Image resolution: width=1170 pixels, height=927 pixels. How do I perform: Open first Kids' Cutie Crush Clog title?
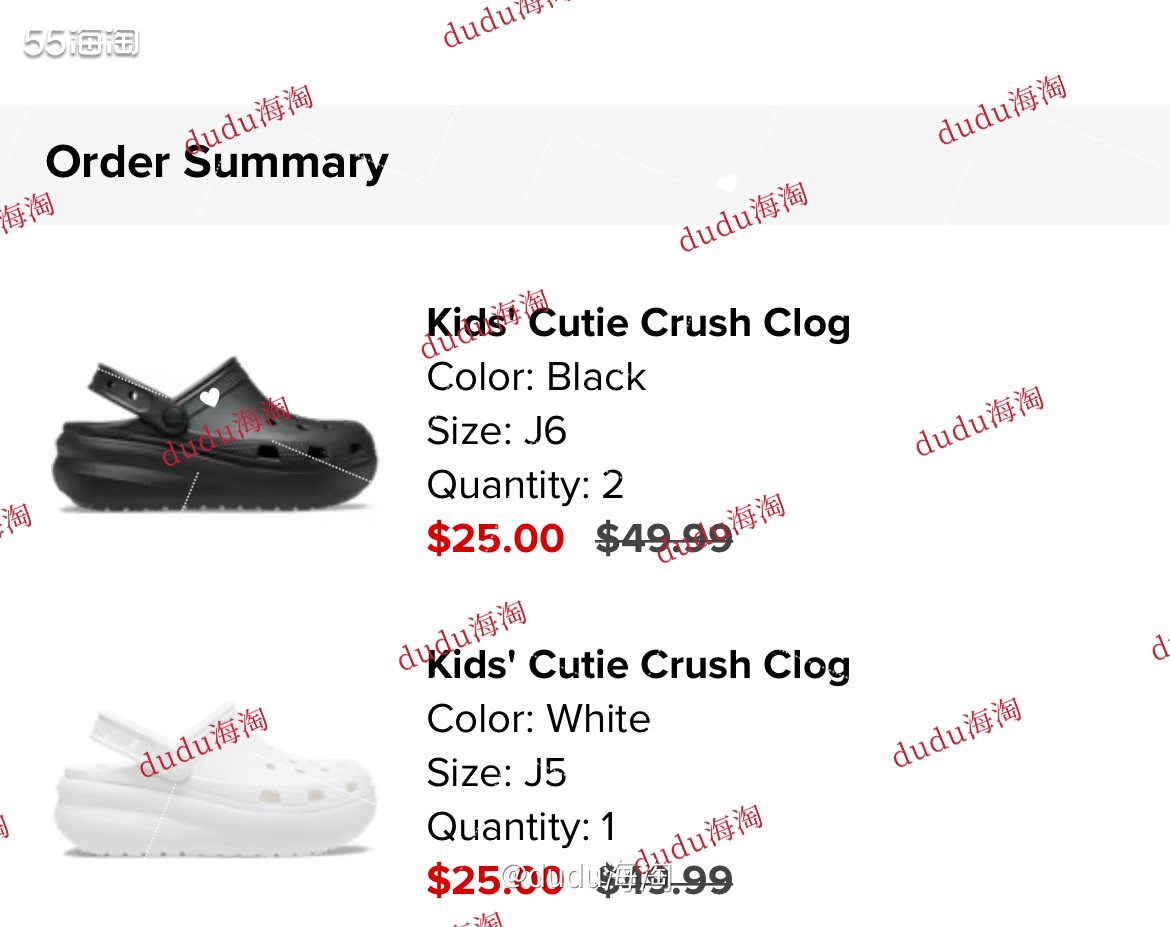638,323
